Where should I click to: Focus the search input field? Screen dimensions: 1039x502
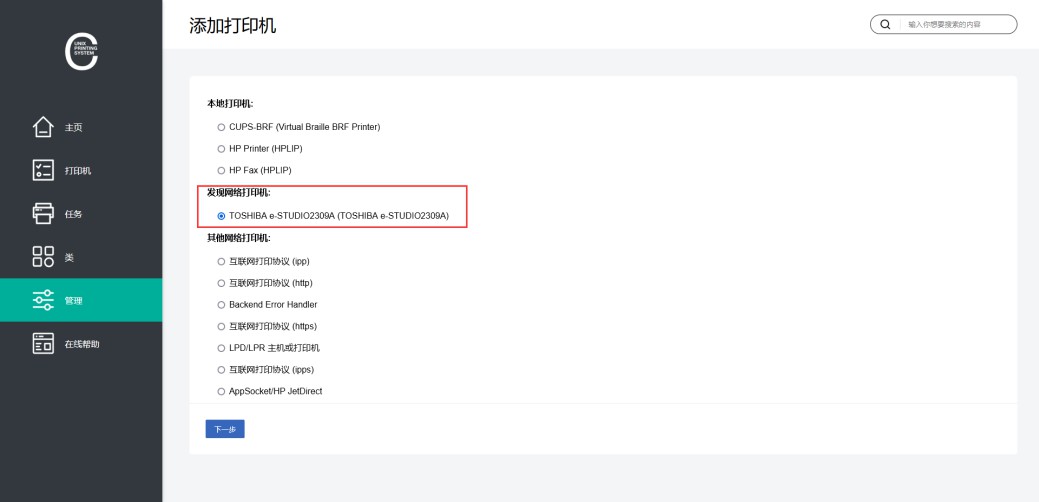pos(955,24)
